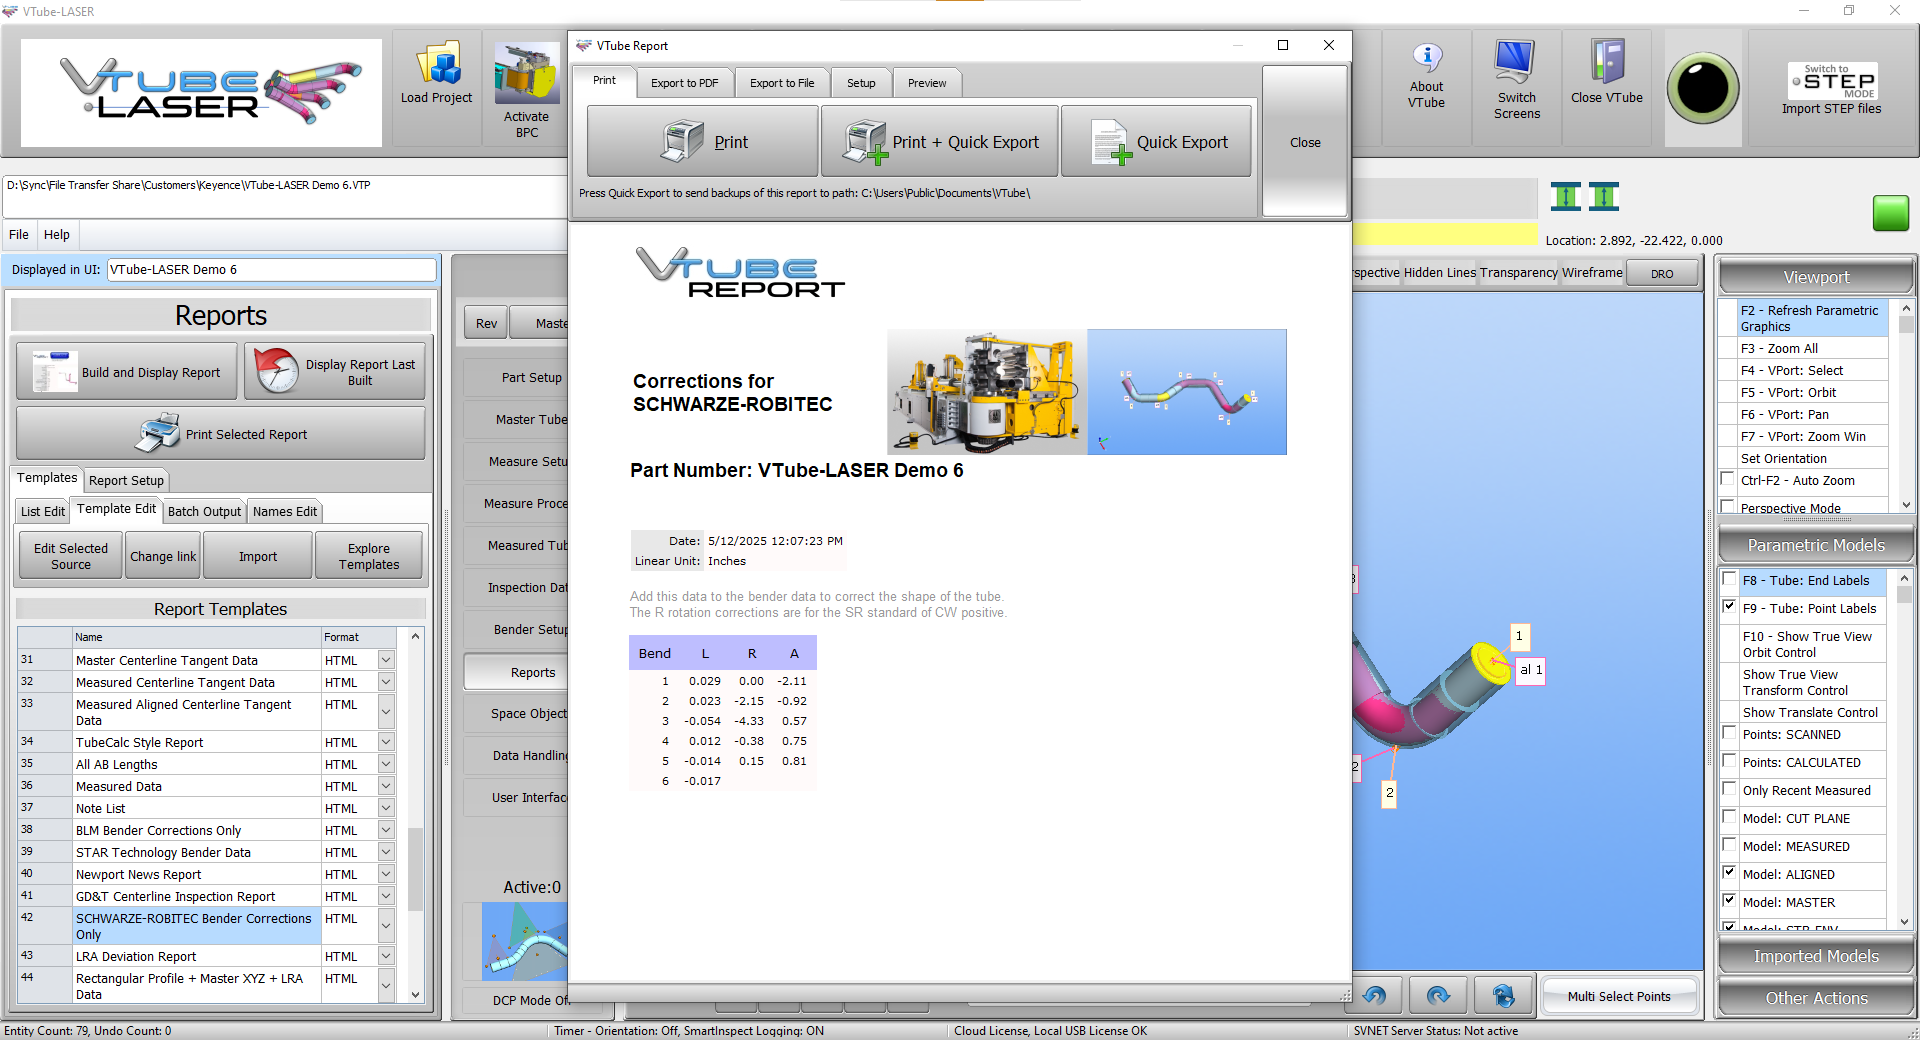
Task: Click the refresh globe icon below viewport
Action: coord(1503,995)
